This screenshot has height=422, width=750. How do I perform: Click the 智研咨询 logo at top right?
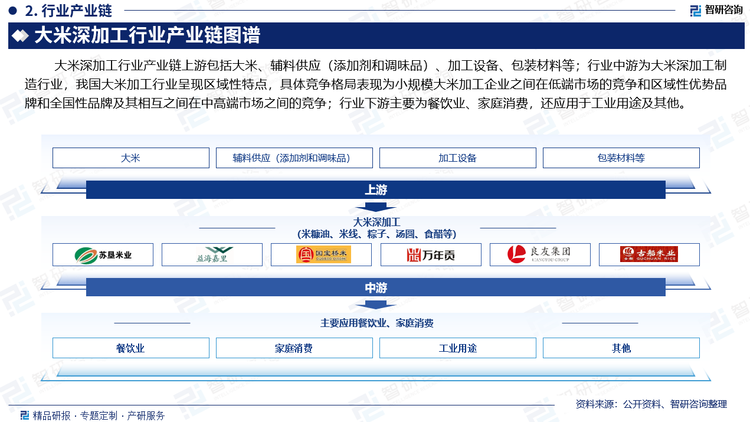tap(716, 10)
